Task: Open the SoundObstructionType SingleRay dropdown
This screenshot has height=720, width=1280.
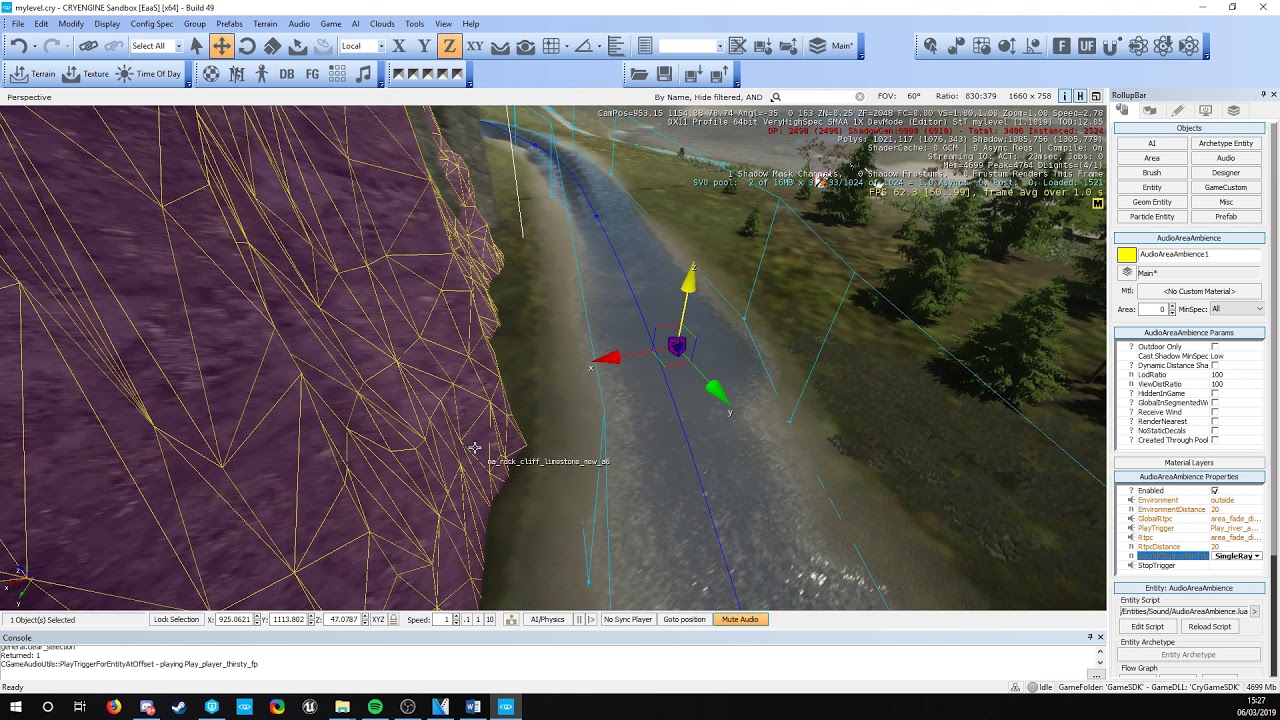Action: (x=1237, y=556)
